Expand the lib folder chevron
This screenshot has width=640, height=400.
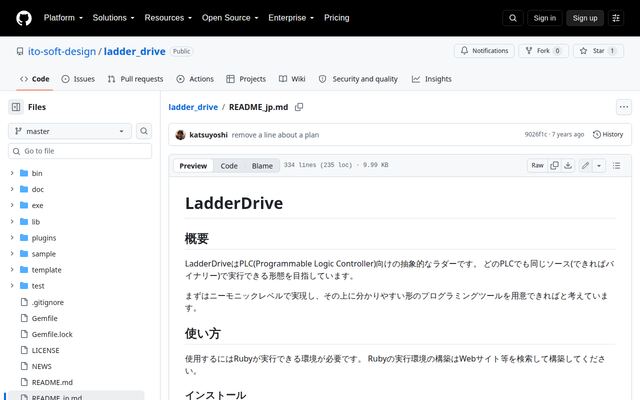coord(12,222)
